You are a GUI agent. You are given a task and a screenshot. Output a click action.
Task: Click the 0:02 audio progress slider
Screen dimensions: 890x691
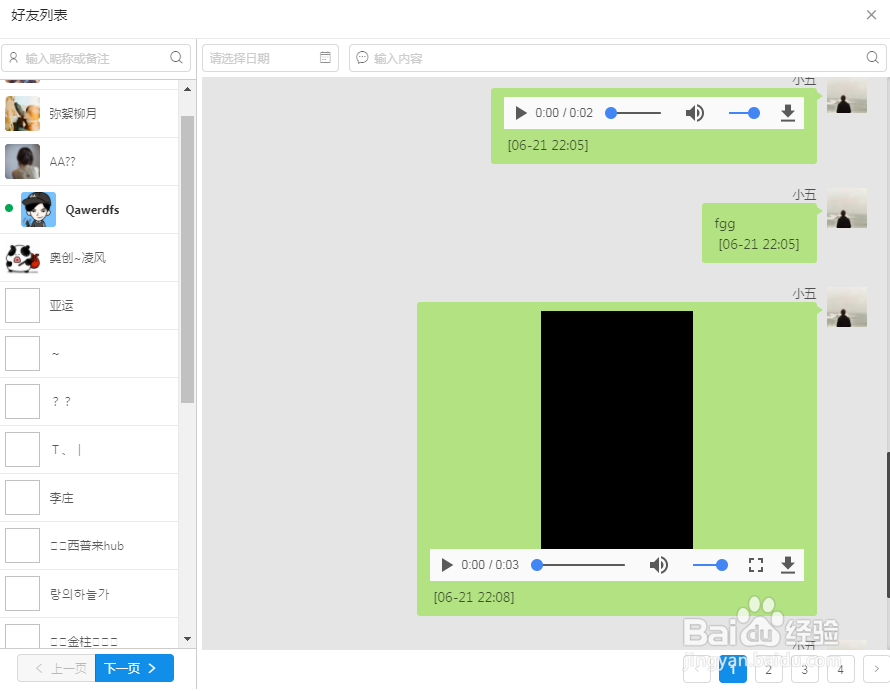tap(633, 113)
